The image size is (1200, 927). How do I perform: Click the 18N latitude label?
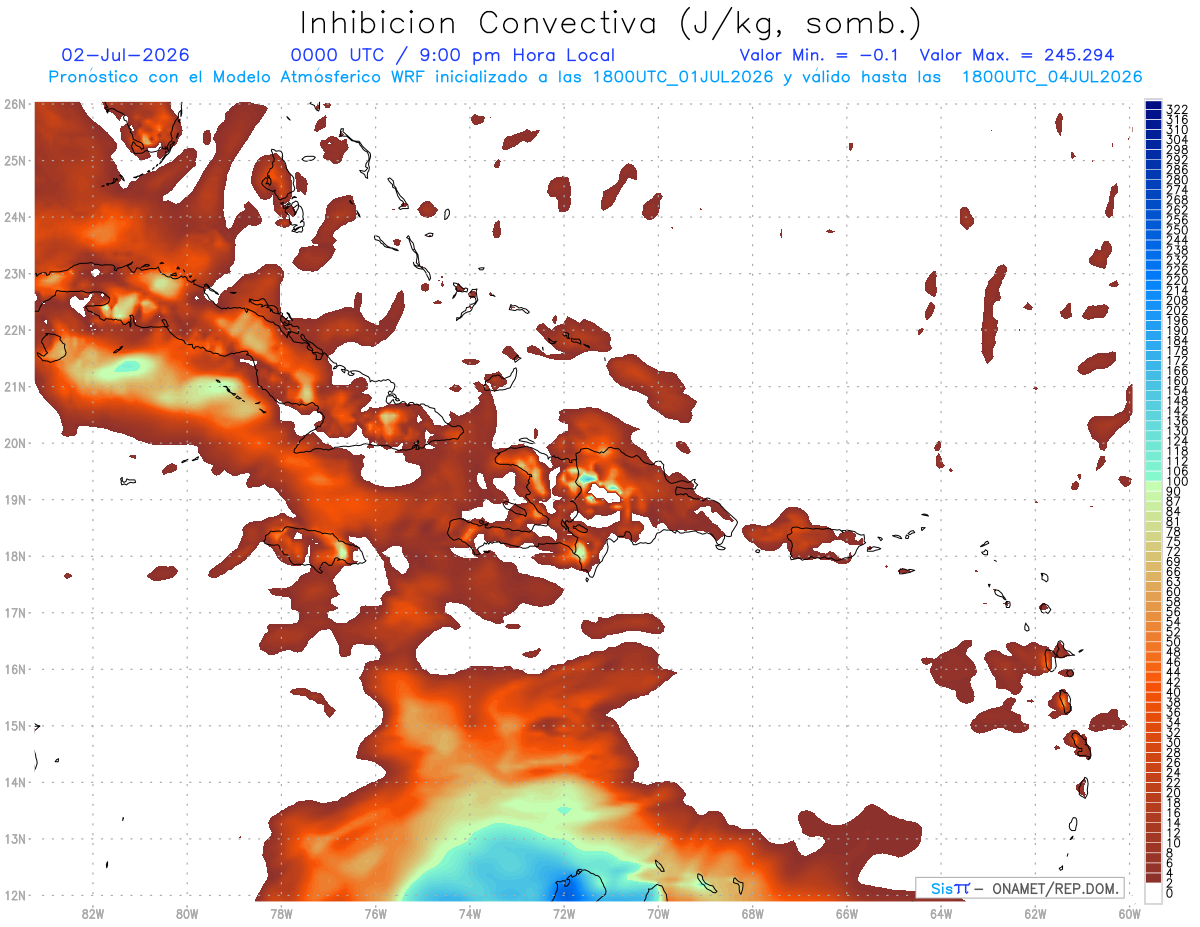pyautogui.click(x=14, y=556)
